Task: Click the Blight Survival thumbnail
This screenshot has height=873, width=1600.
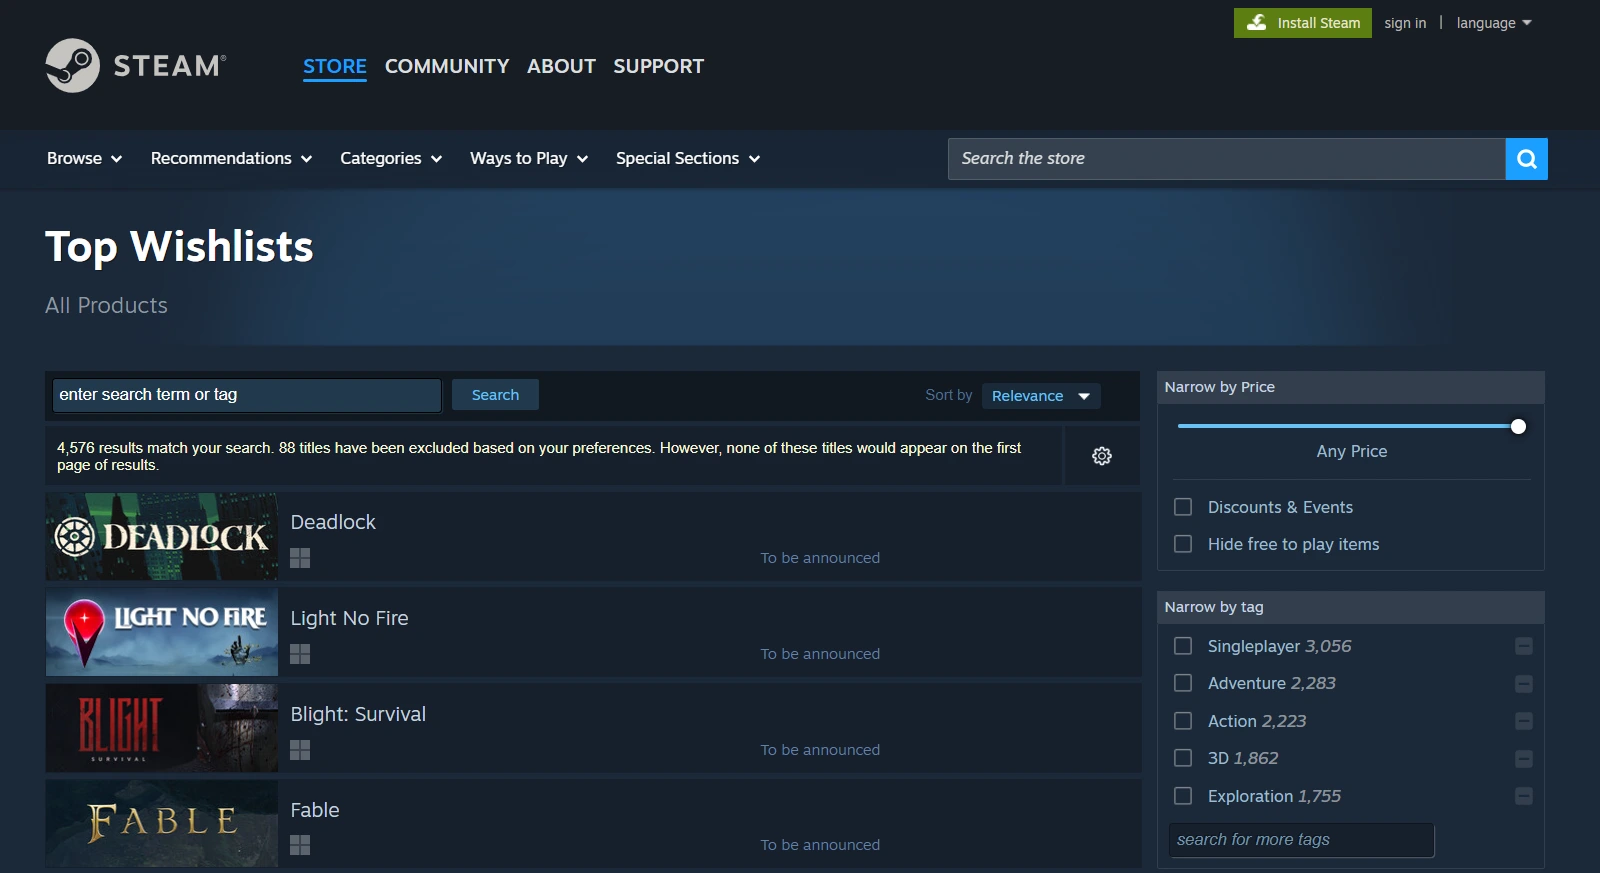Action: point(162,728)
